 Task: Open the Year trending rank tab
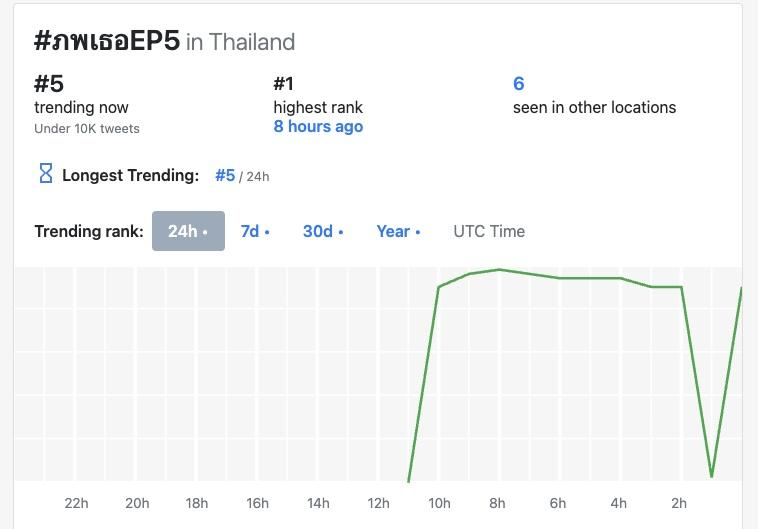click(x=398, y=231)
